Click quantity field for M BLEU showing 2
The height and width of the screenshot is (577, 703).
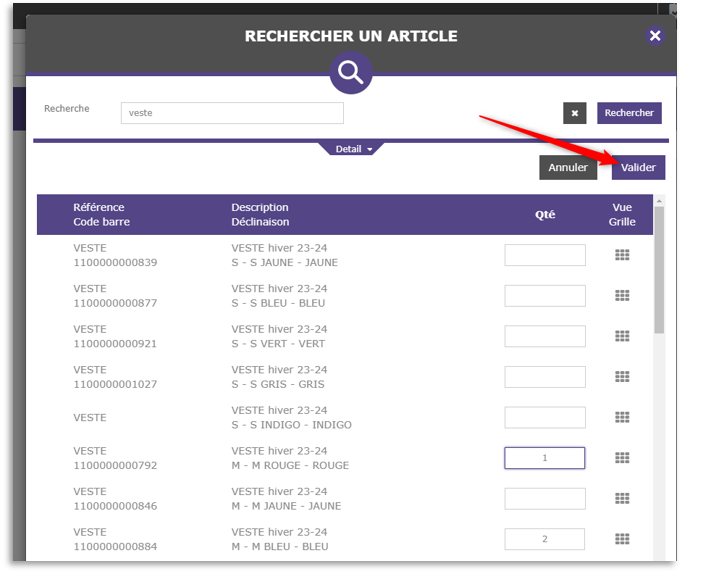point(545,539)
